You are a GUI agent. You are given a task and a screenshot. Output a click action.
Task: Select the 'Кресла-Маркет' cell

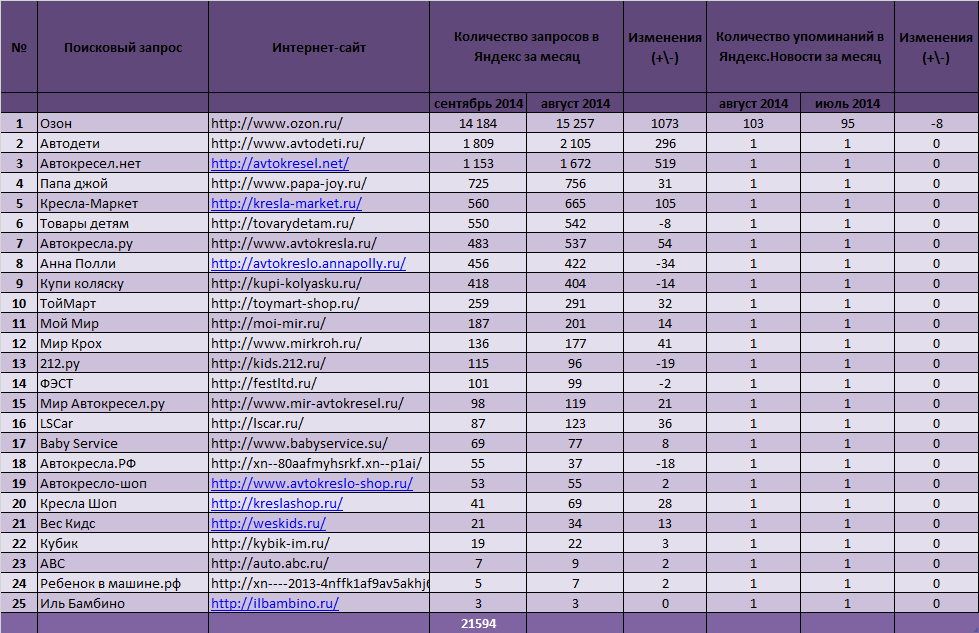[x=123, y=204]
